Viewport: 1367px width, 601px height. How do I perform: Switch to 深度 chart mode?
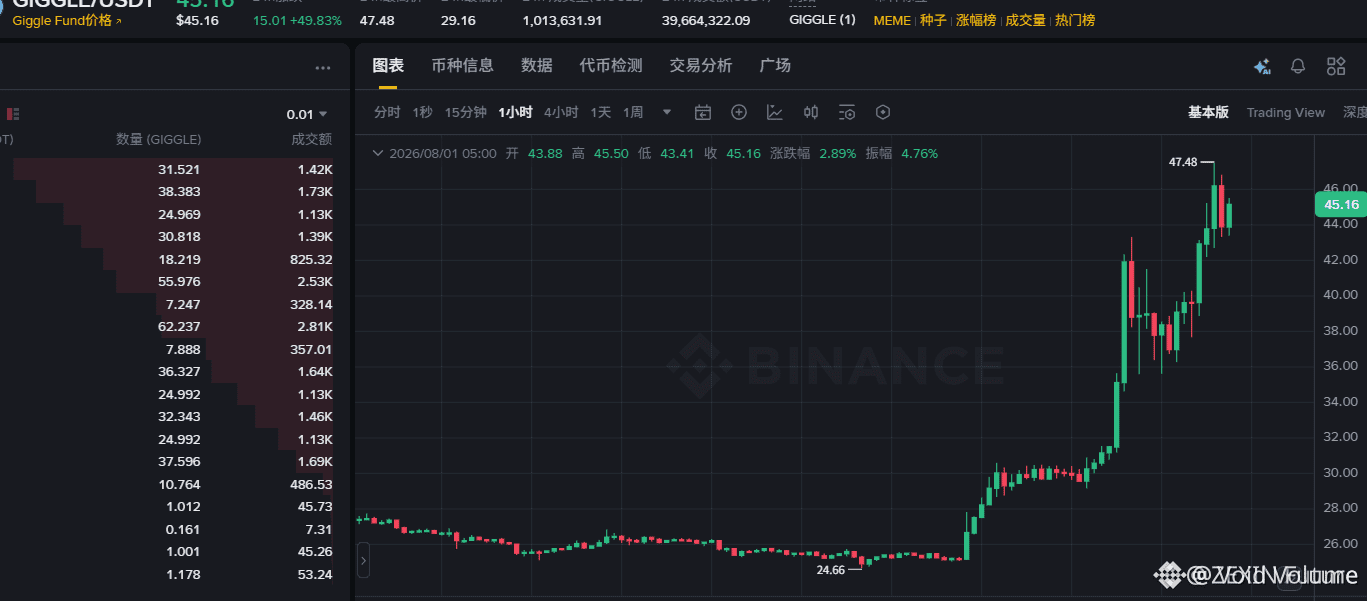(x=1354, y=112)
